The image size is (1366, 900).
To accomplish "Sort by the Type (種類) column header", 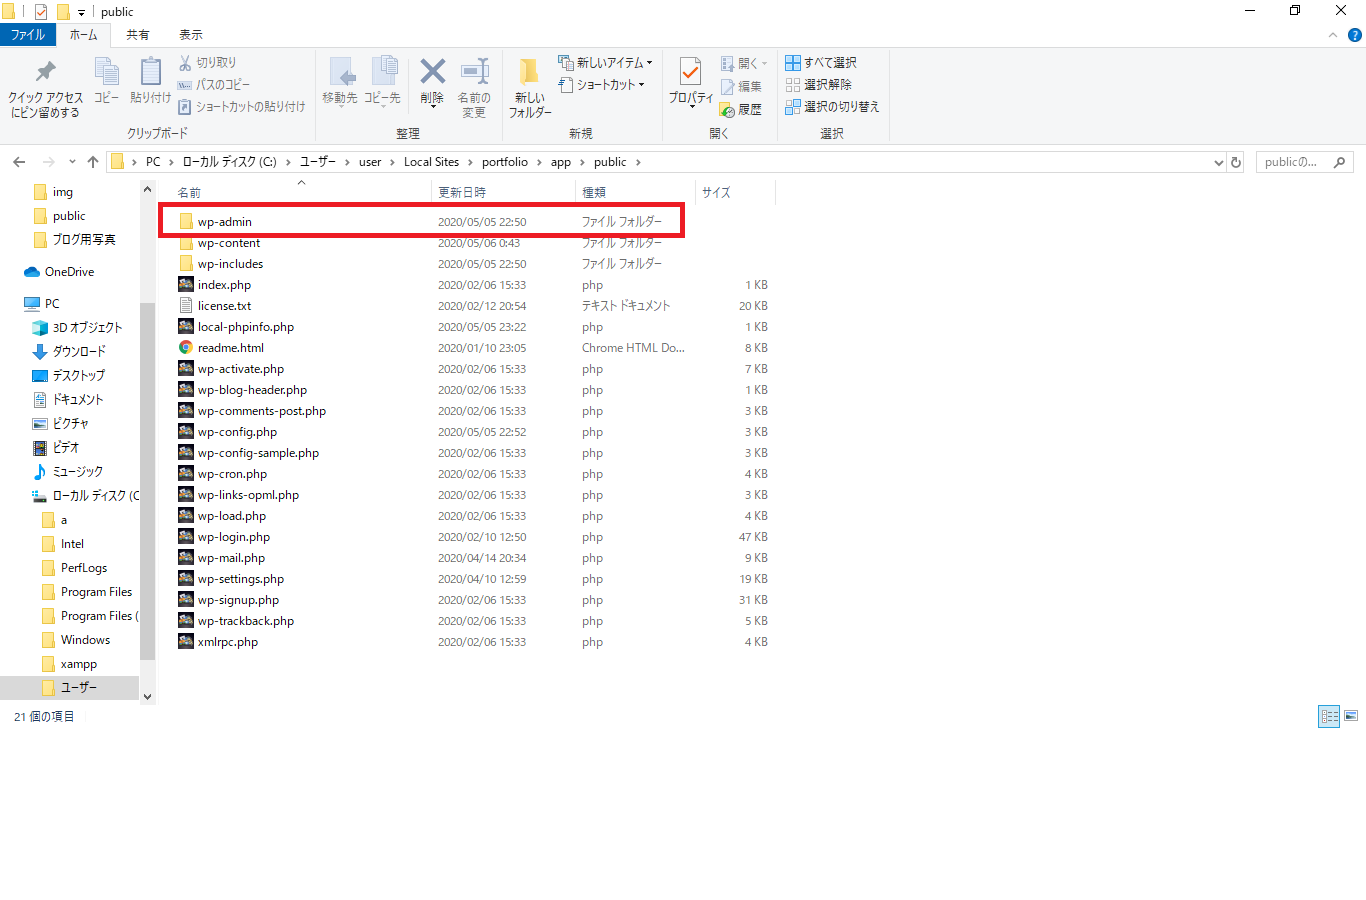I will pos(635,192).
